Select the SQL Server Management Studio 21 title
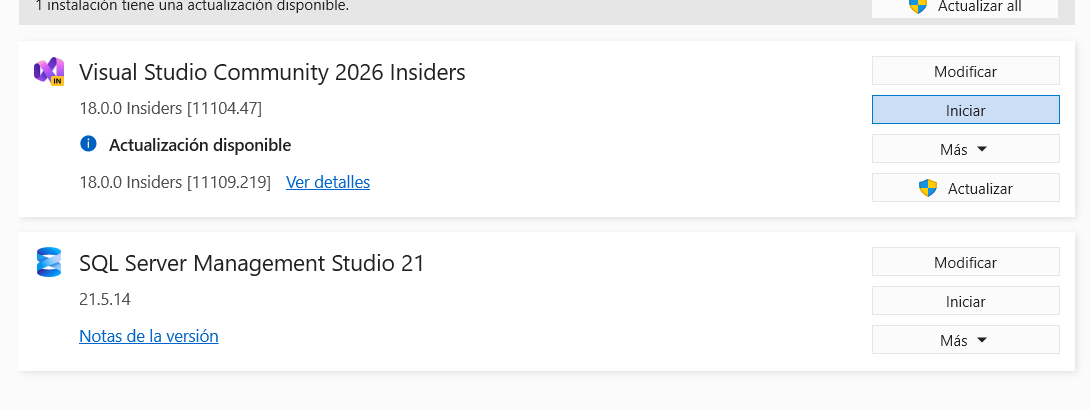The height and width of the screenshot is (409, 1091). 252,263
